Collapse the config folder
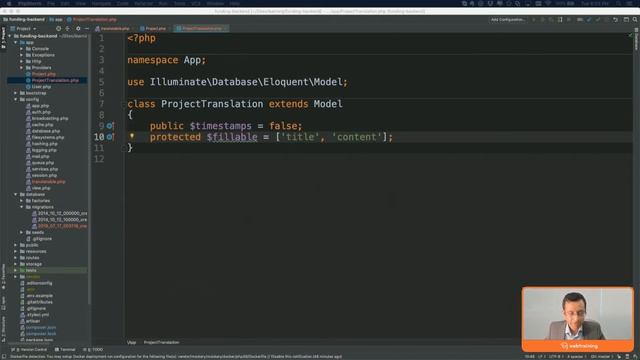Screen dimensions: 640x360 (16, 100)
